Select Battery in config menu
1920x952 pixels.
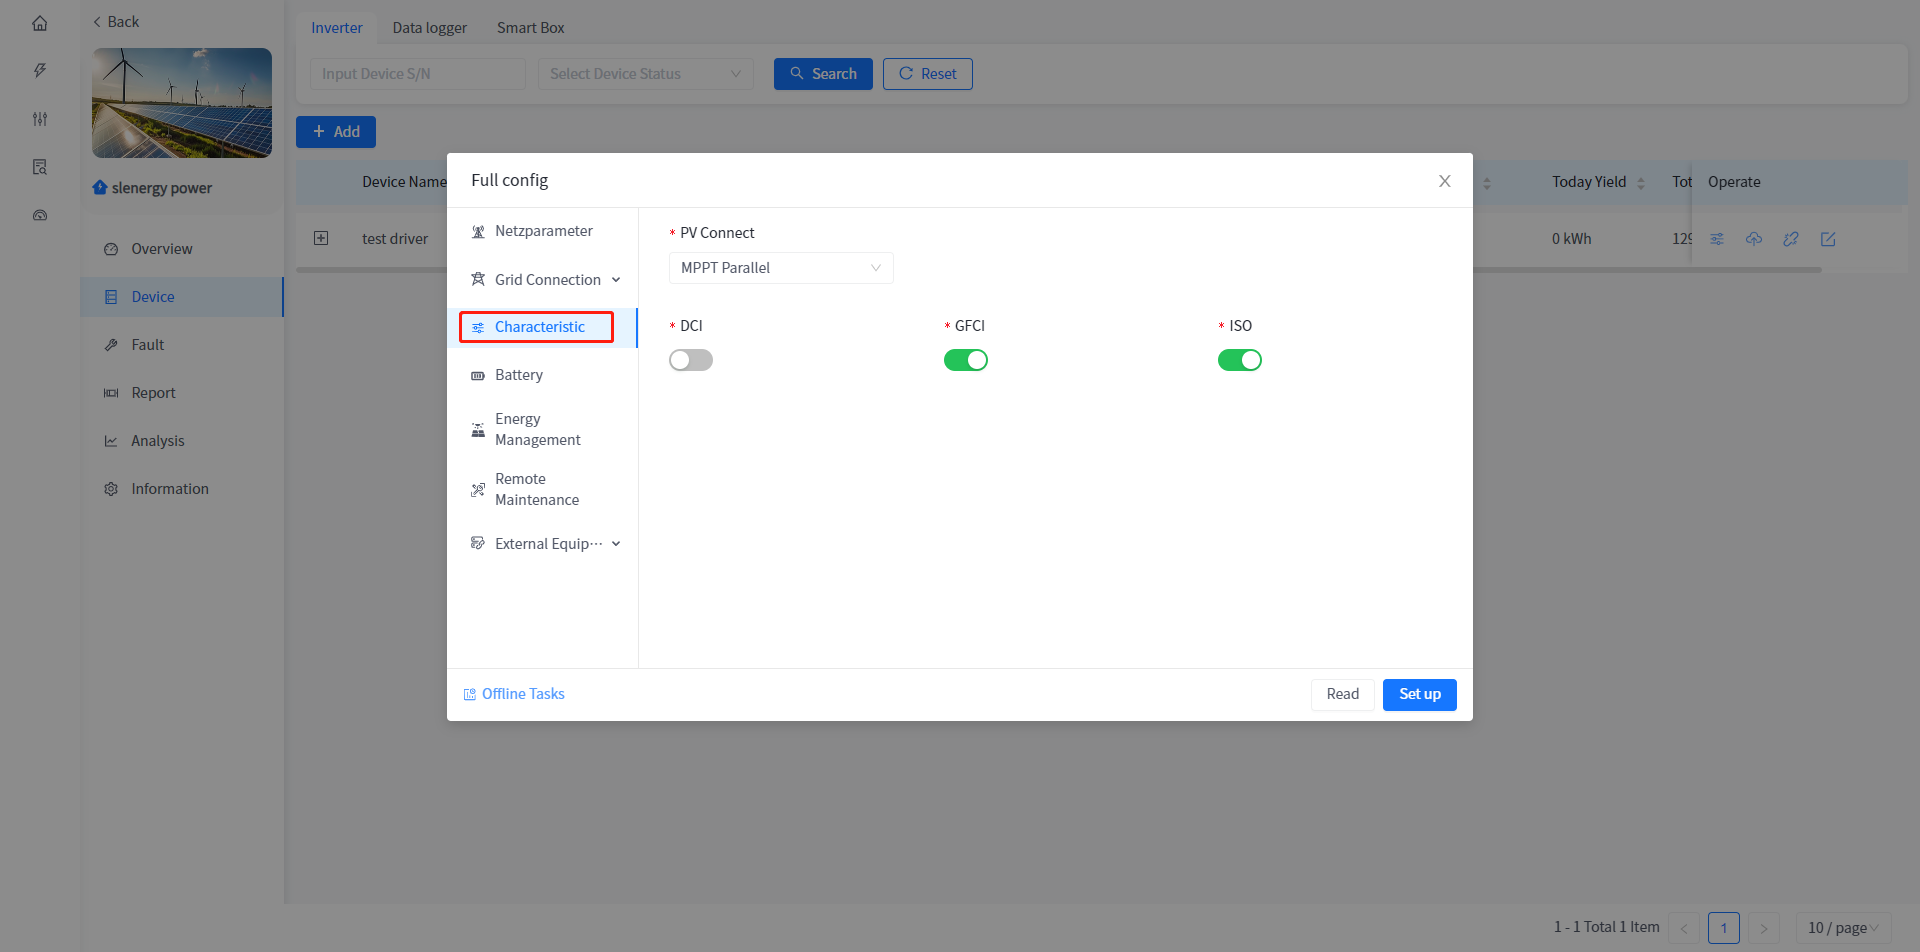coord(518,375)
